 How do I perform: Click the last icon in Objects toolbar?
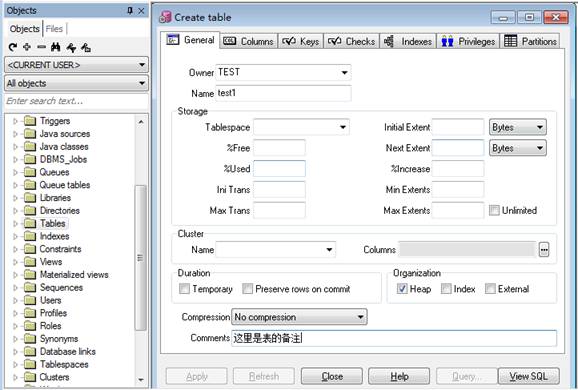(86, 47)
